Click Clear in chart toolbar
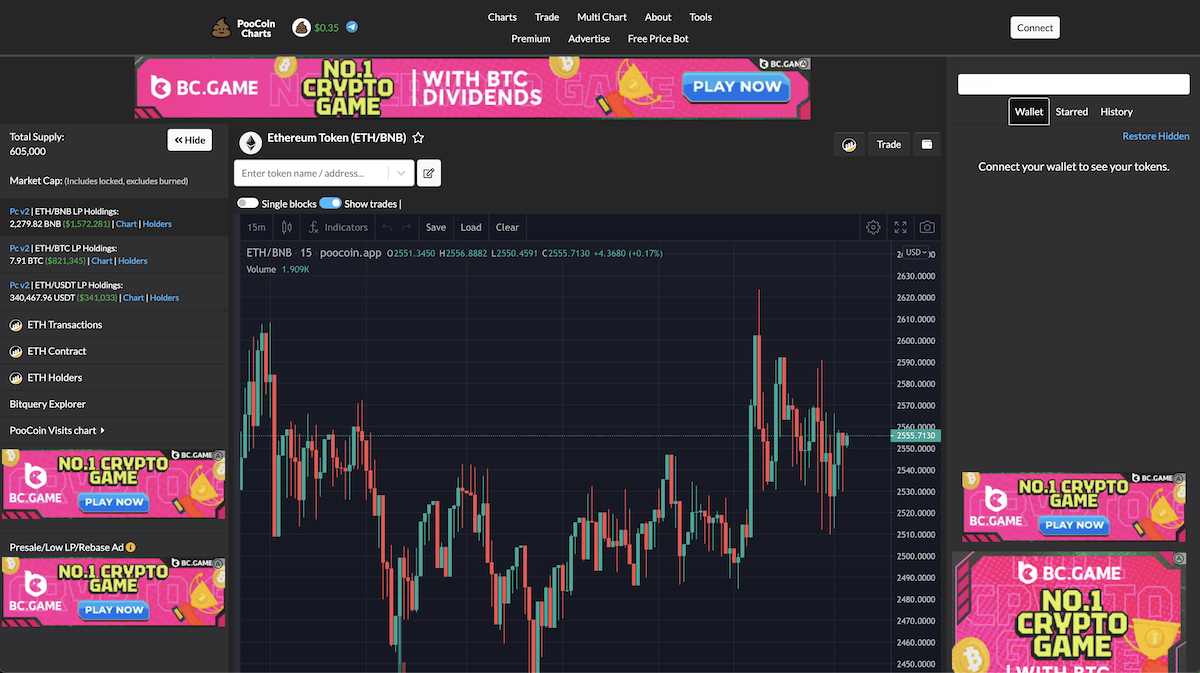Image resolution: width=1200 pixels, height=673 pixels. (507, 227)
